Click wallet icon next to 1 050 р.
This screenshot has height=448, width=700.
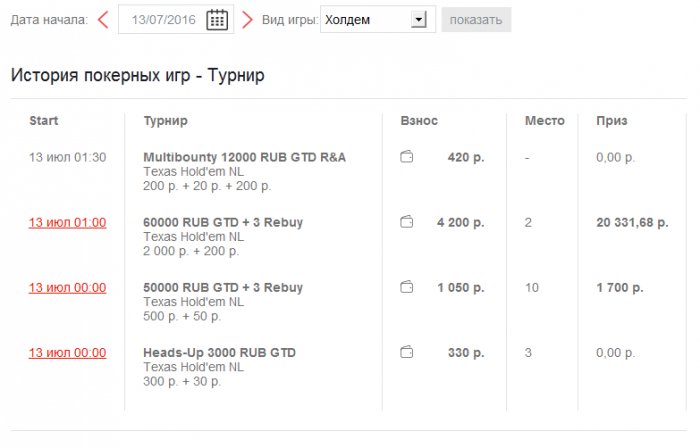[406, 287]
